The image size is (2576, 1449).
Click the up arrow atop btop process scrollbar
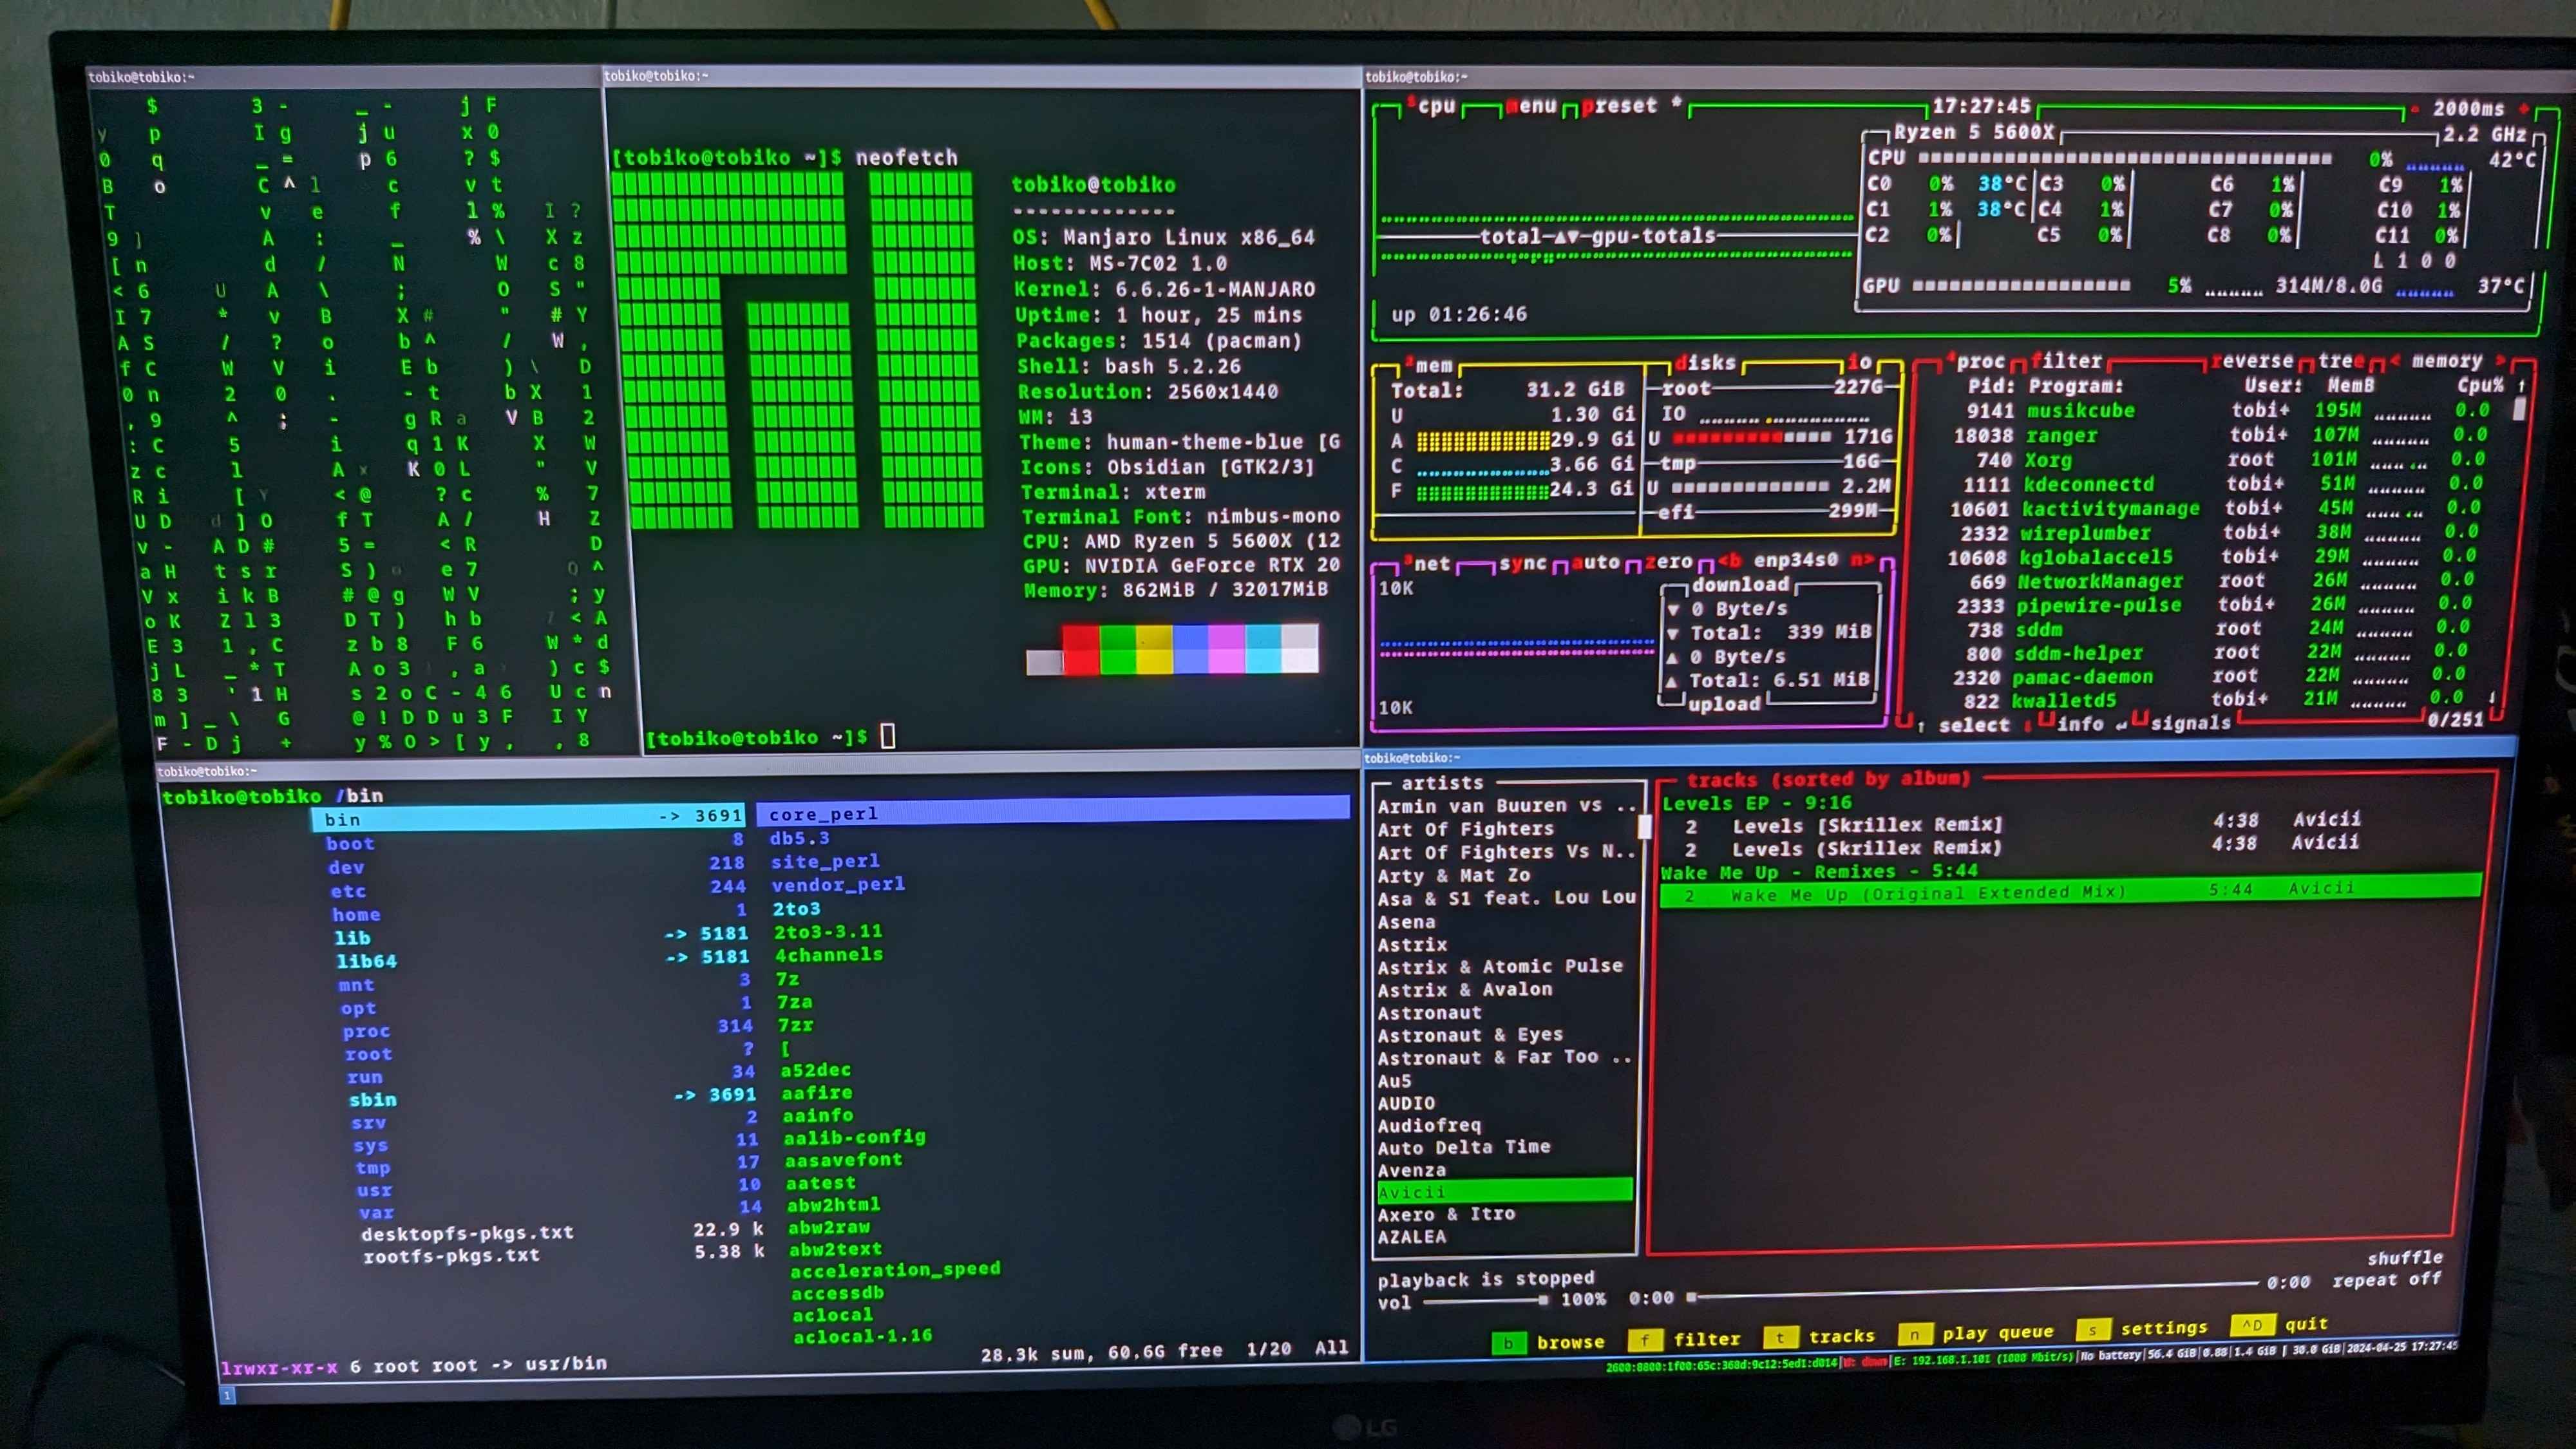pos(2521,385)
